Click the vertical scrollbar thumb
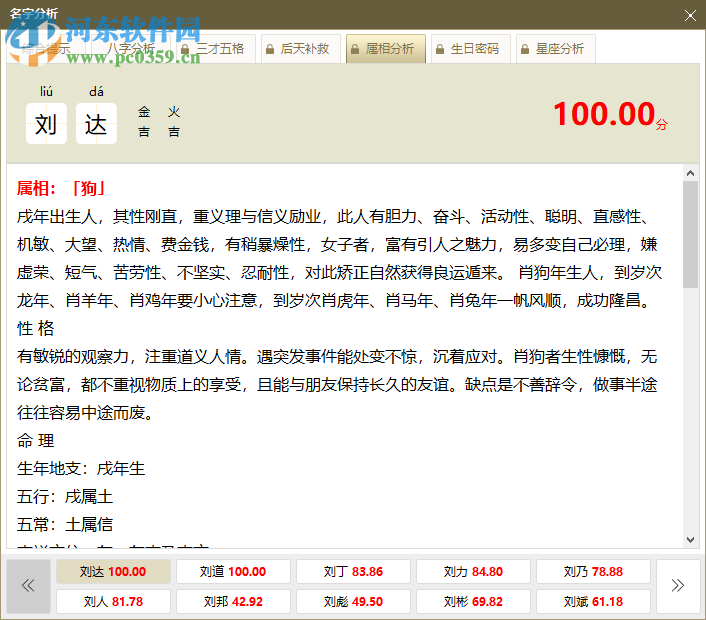 tap(690, 234)
